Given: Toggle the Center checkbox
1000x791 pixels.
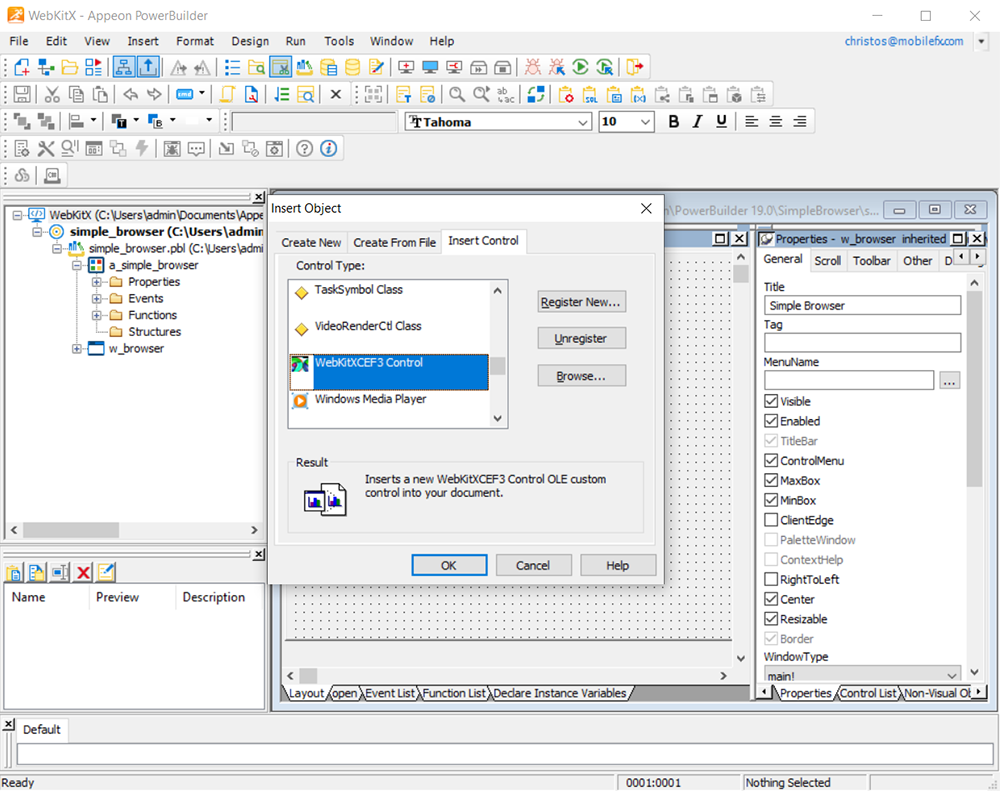Looking at the screenshot, I should point(771,599).
